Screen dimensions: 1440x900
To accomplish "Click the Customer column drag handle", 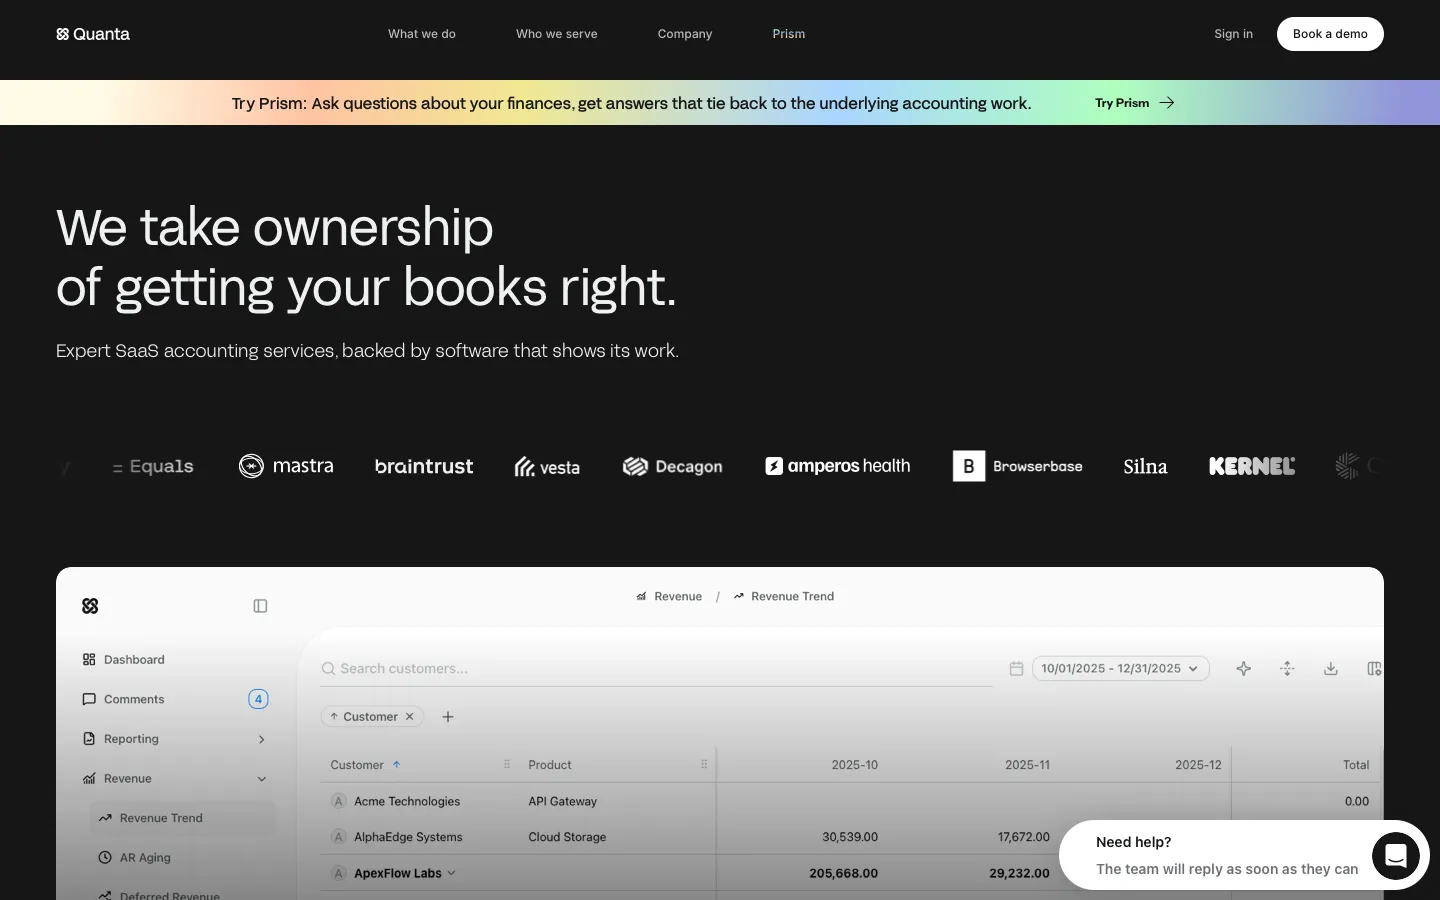I will 507,764.
